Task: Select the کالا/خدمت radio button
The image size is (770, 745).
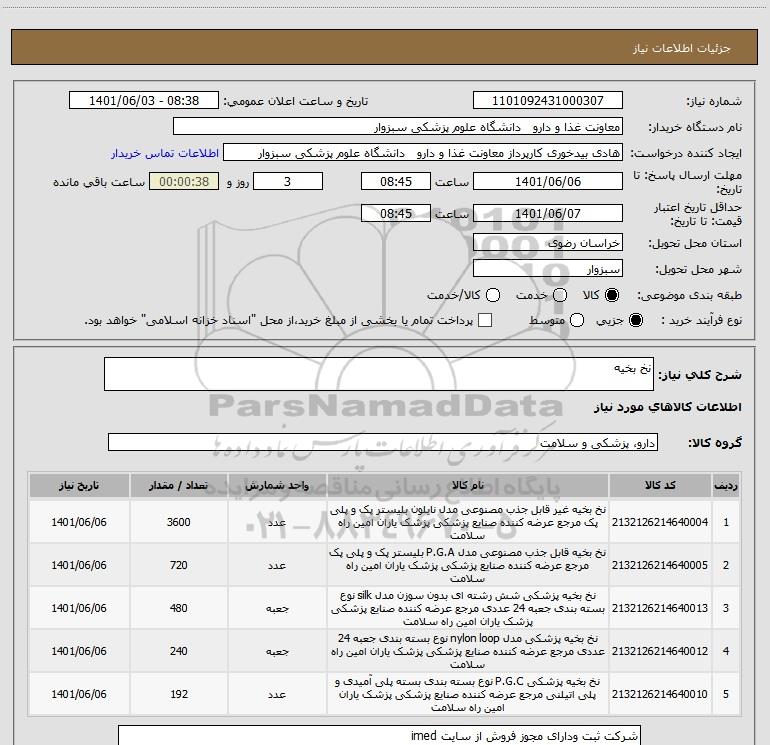Action: 493,295
